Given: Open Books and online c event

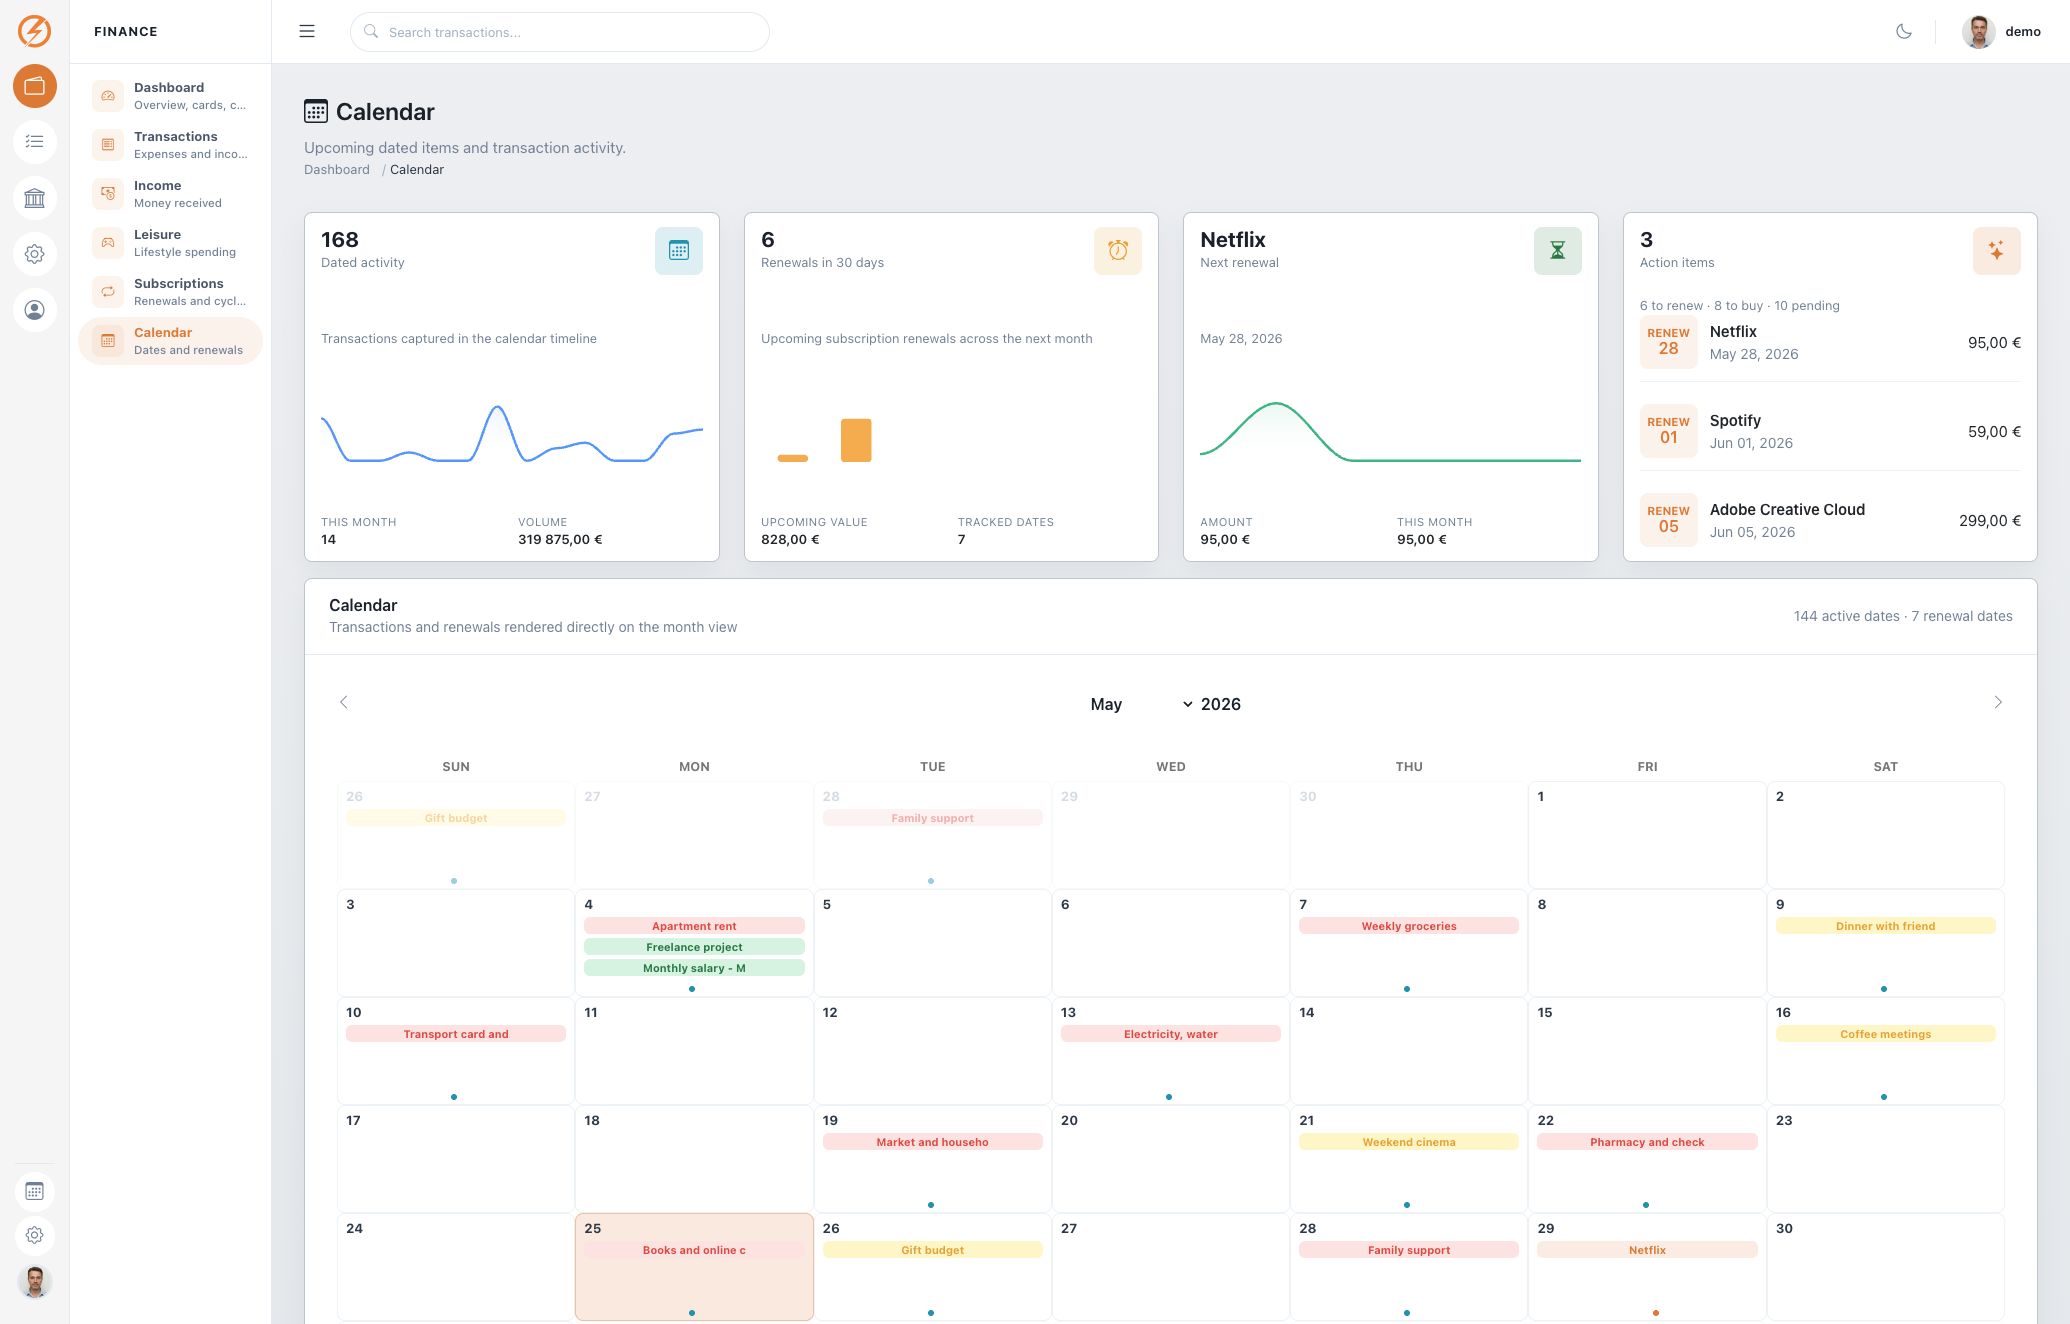Looking at the screenshot, I should pos(694,1250).
